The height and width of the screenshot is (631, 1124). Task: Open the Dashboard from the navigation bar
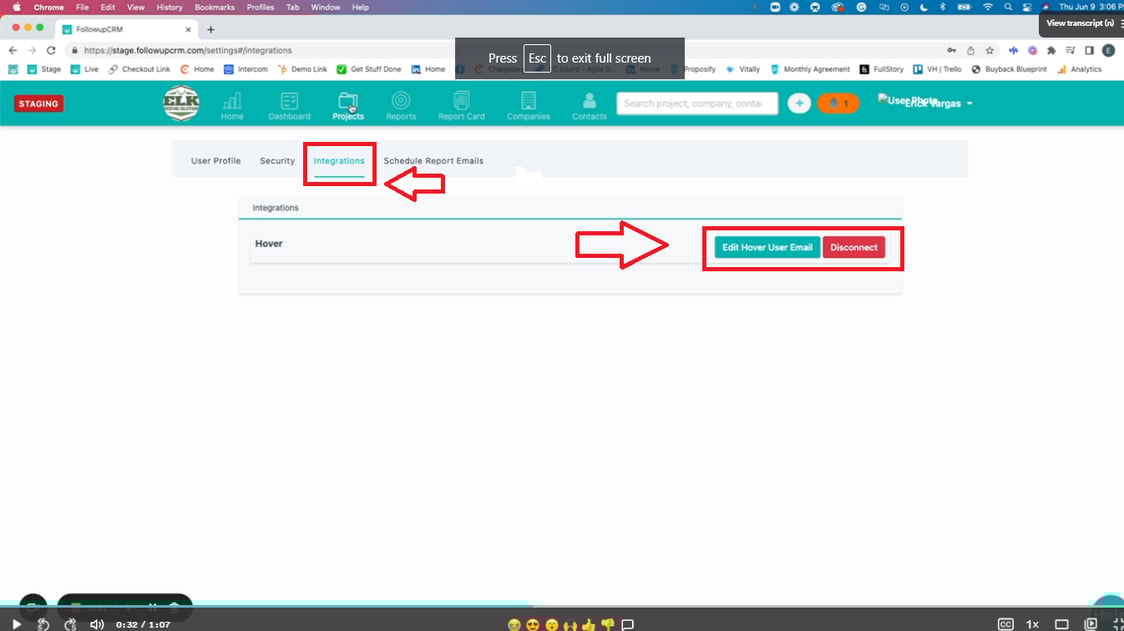289,103
